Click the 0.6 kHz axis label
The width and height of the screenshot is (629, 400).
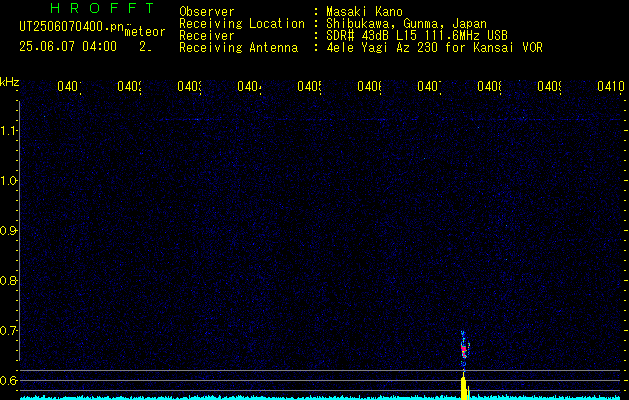click(x=8, y=380)
